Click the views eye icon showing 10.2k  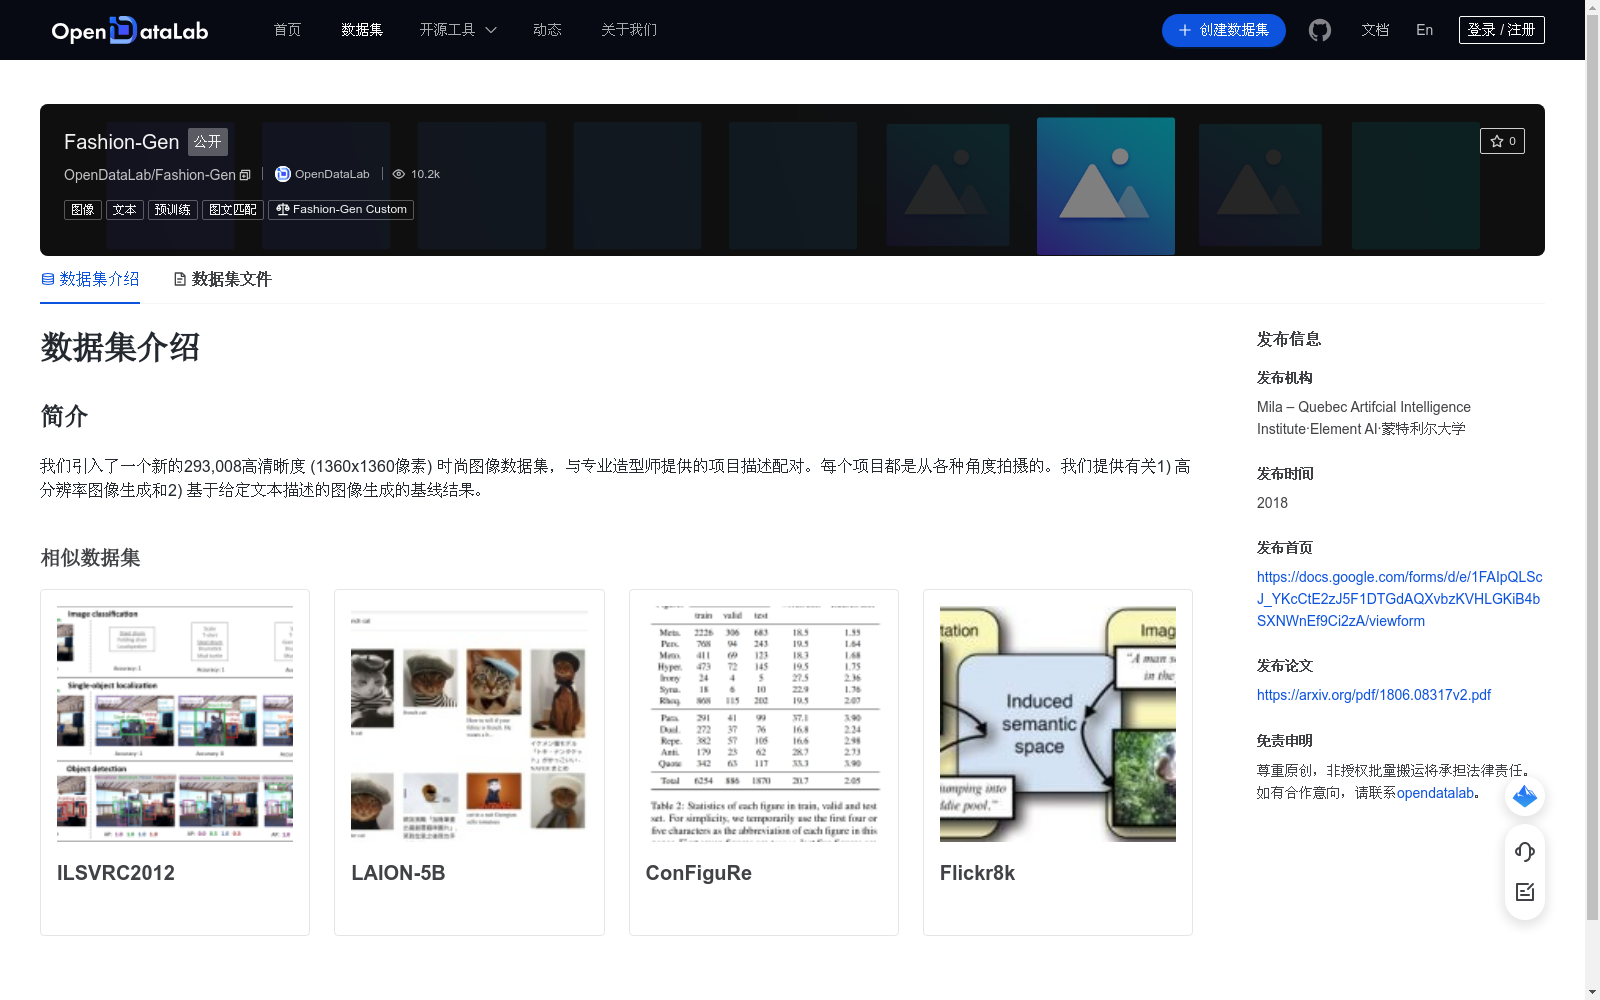(399, 174)
